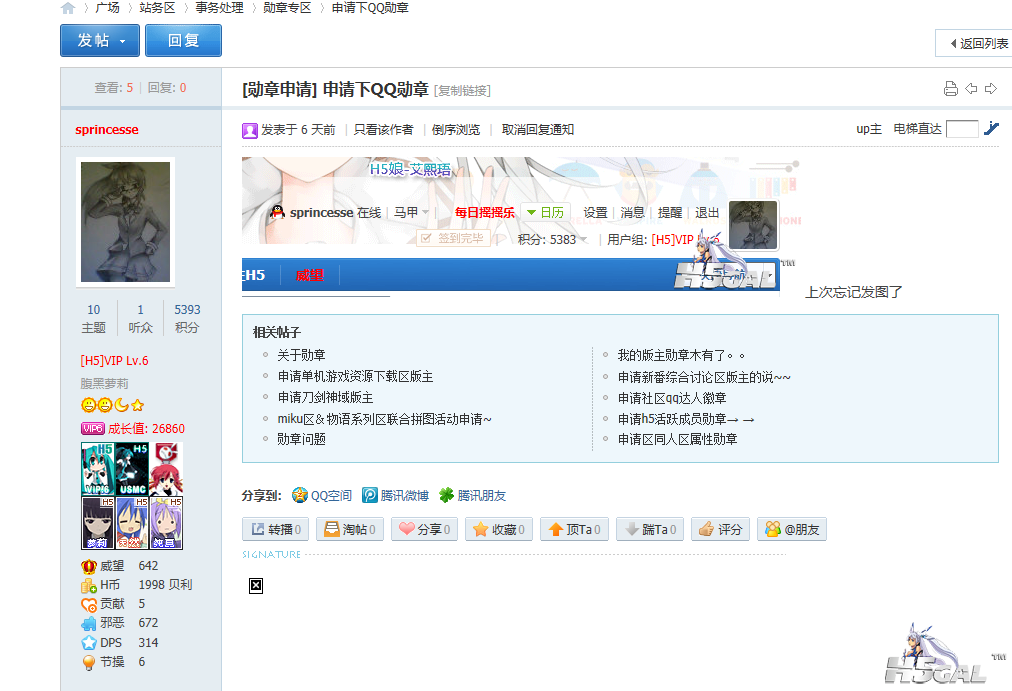Click the post screenshot image
Image resolution: width=1012 pixels, height=691 pixels.
coord(521,227)
